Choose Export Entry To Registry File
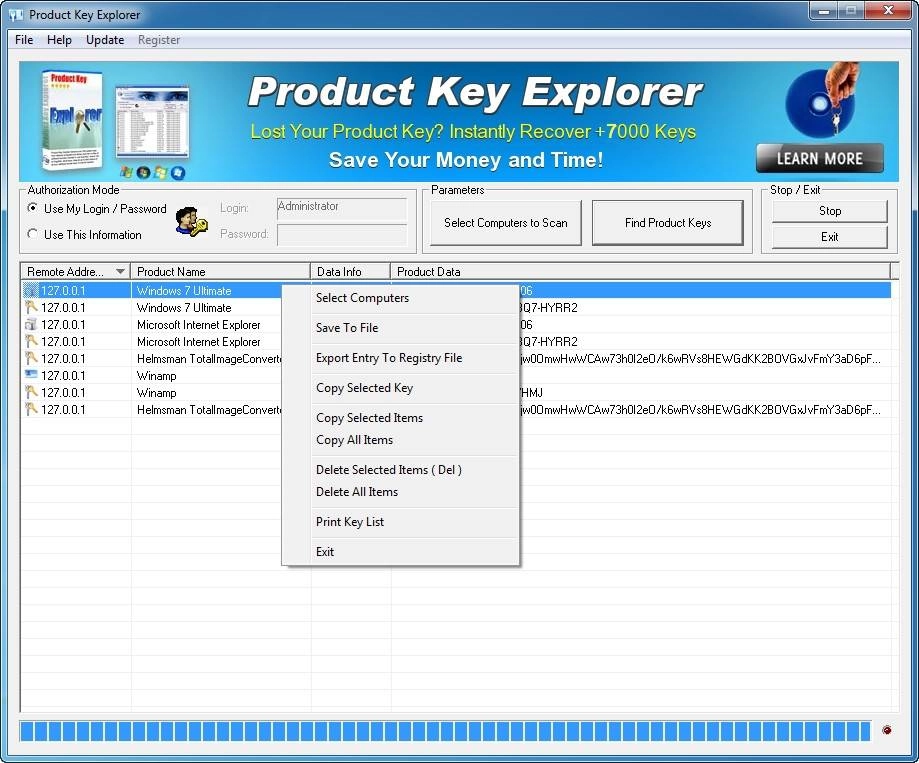Viewport: 919px width, 763px height. coord(400,357)
